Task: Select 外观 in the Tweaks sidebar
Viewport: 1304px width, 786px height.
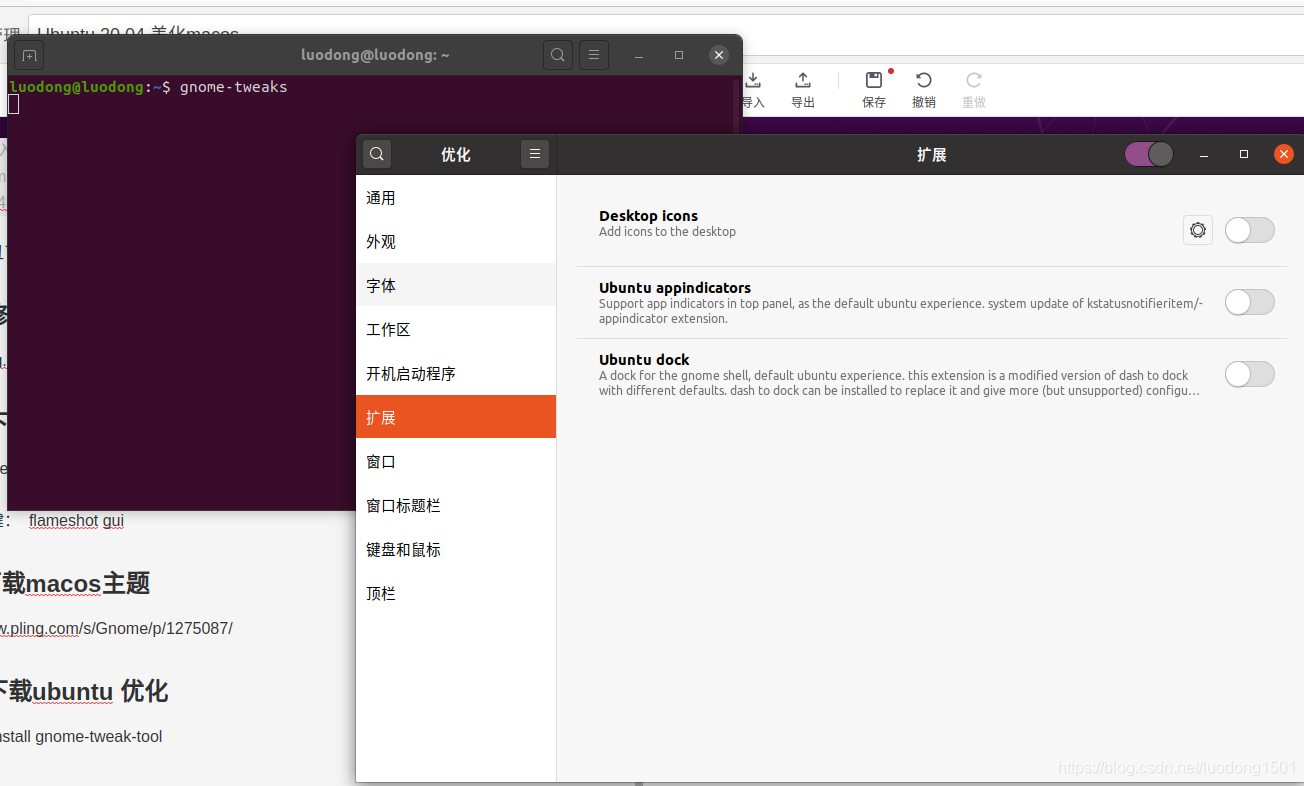Action: click(456, 242)
